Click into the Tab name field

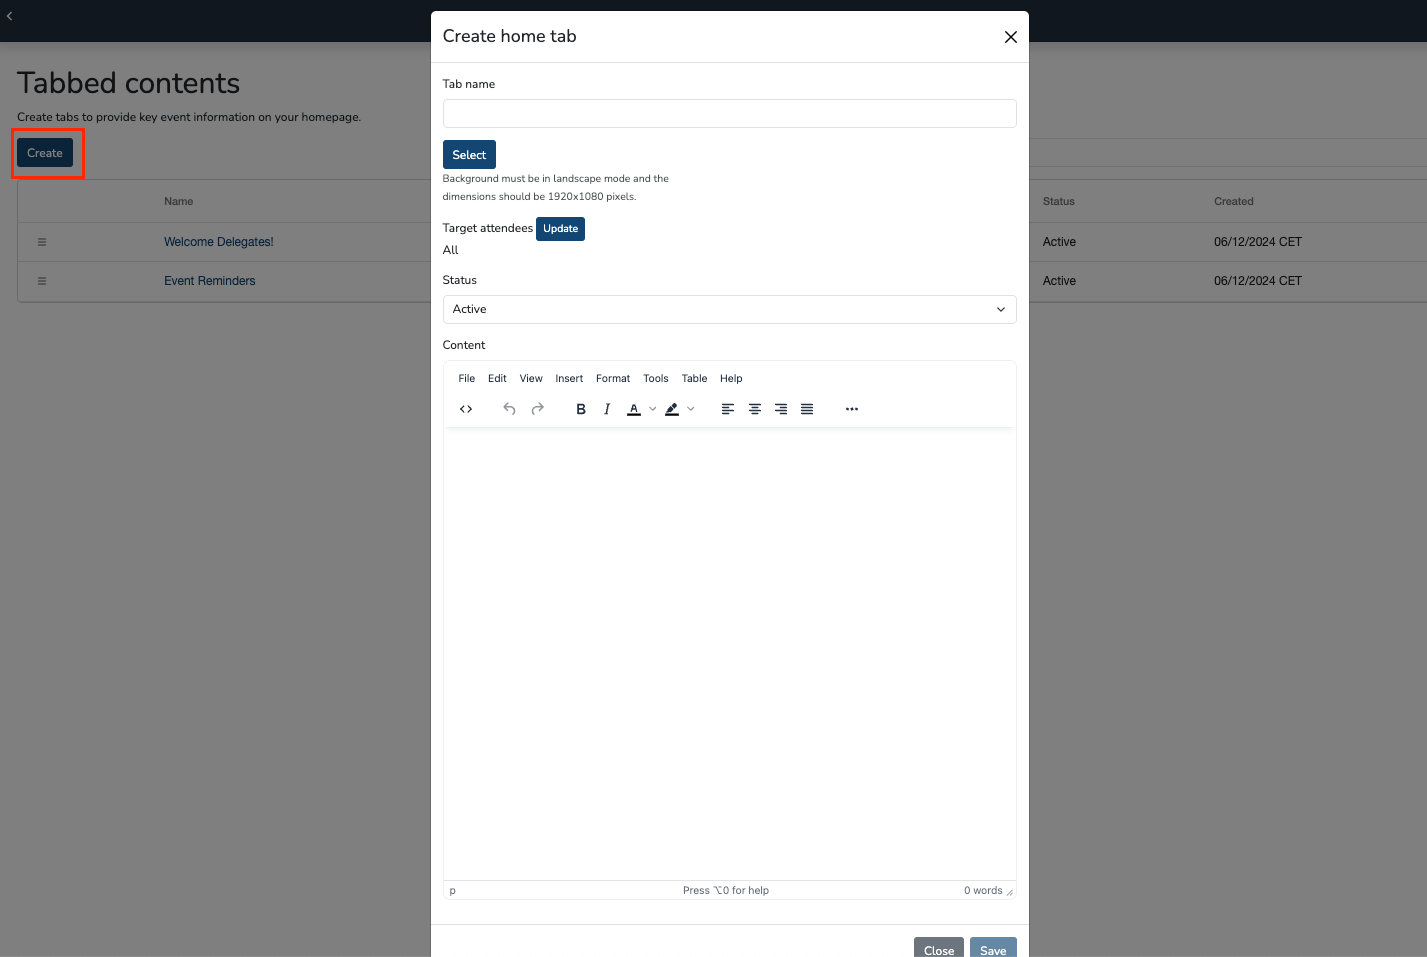(x=729, y=113)
